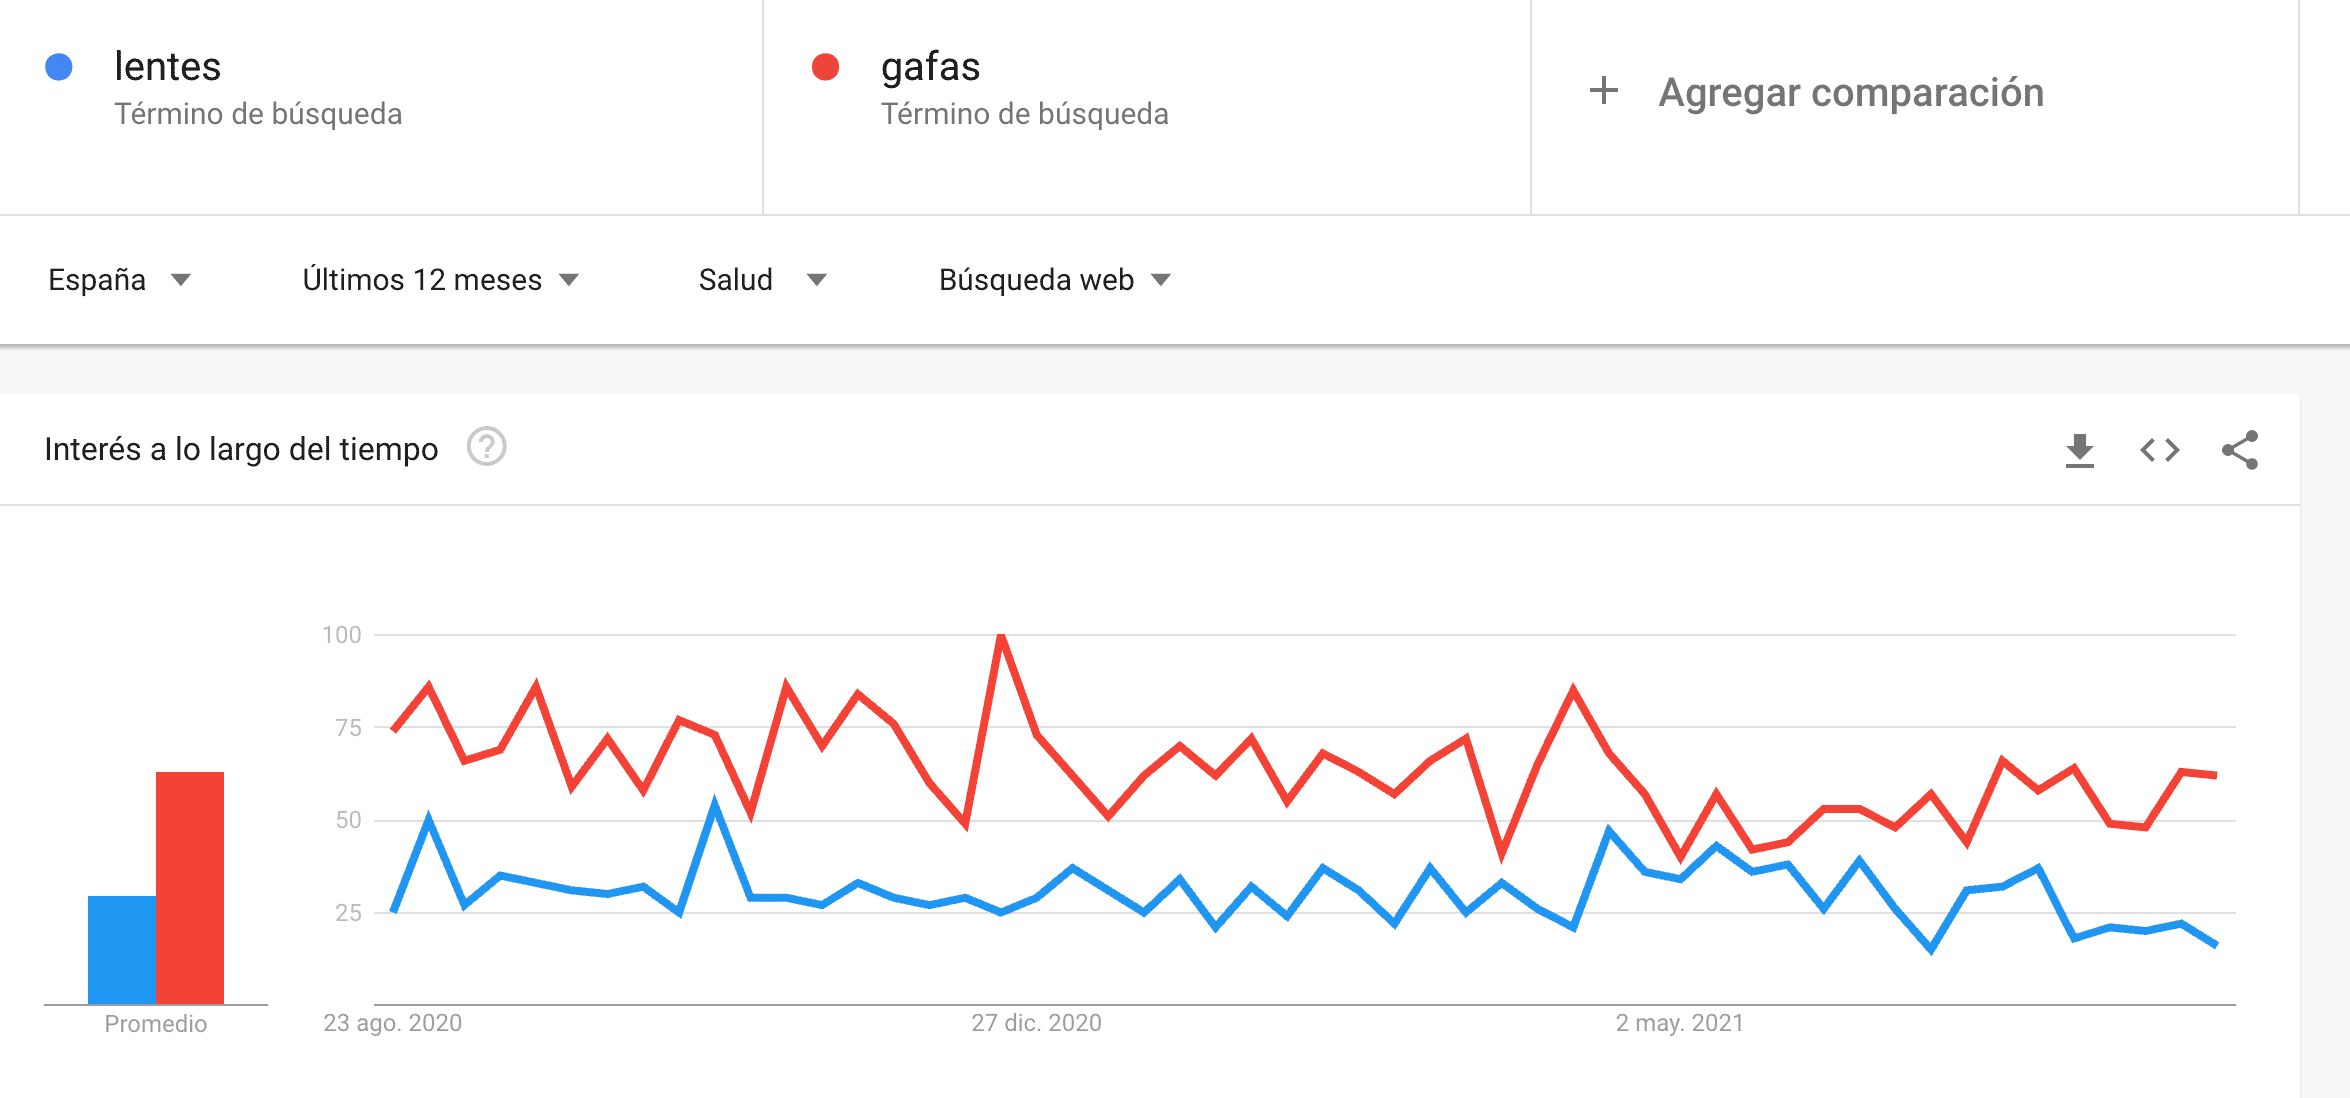Edit the lentes search term
The image size is (2350, 1098).
[168, 67]
